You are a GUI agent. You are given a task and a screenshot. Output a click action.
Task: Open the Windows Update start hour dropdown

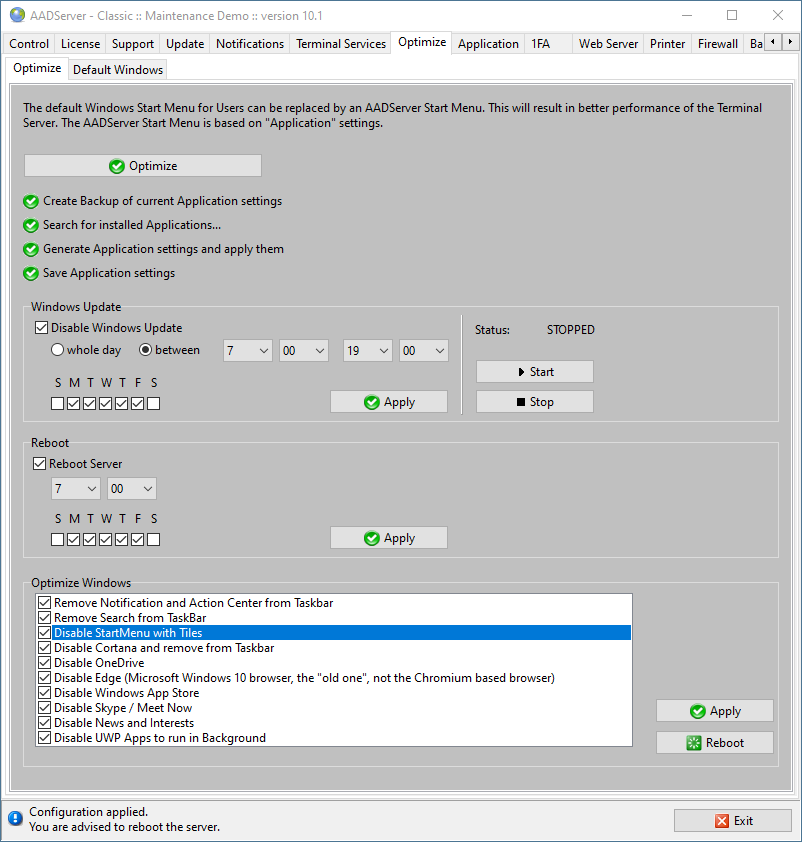[x=247, y=351]
